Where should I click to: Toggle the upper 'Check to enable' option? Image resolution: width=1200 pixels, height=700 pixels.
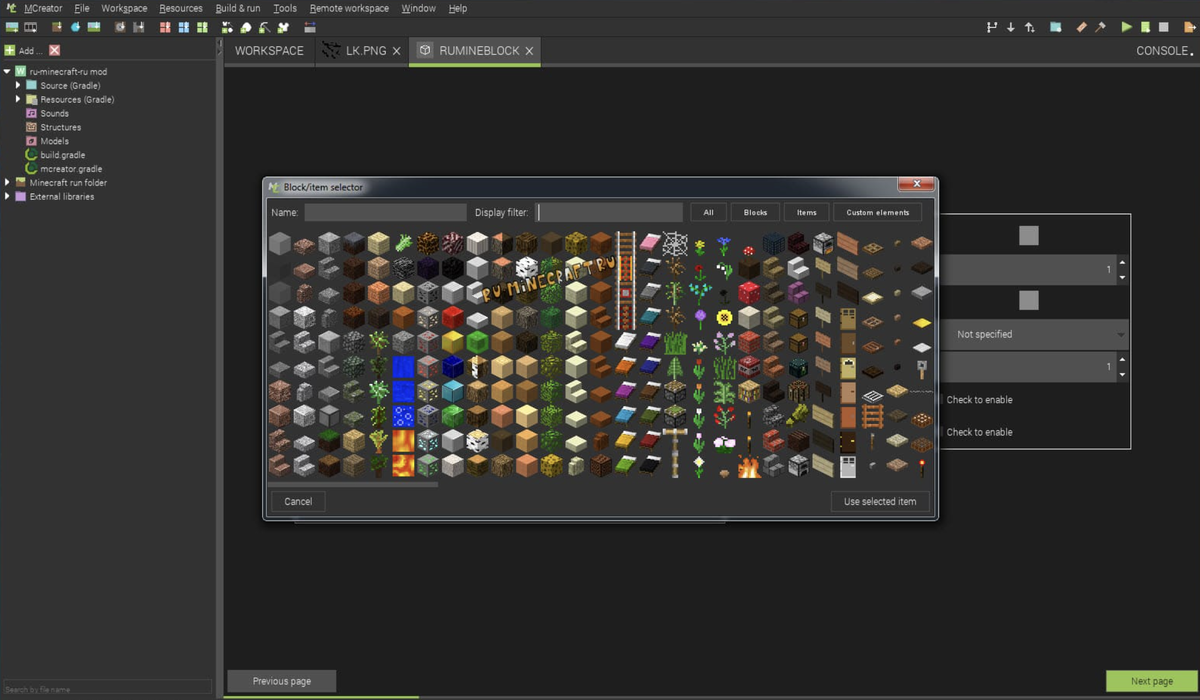click(979, 400)
